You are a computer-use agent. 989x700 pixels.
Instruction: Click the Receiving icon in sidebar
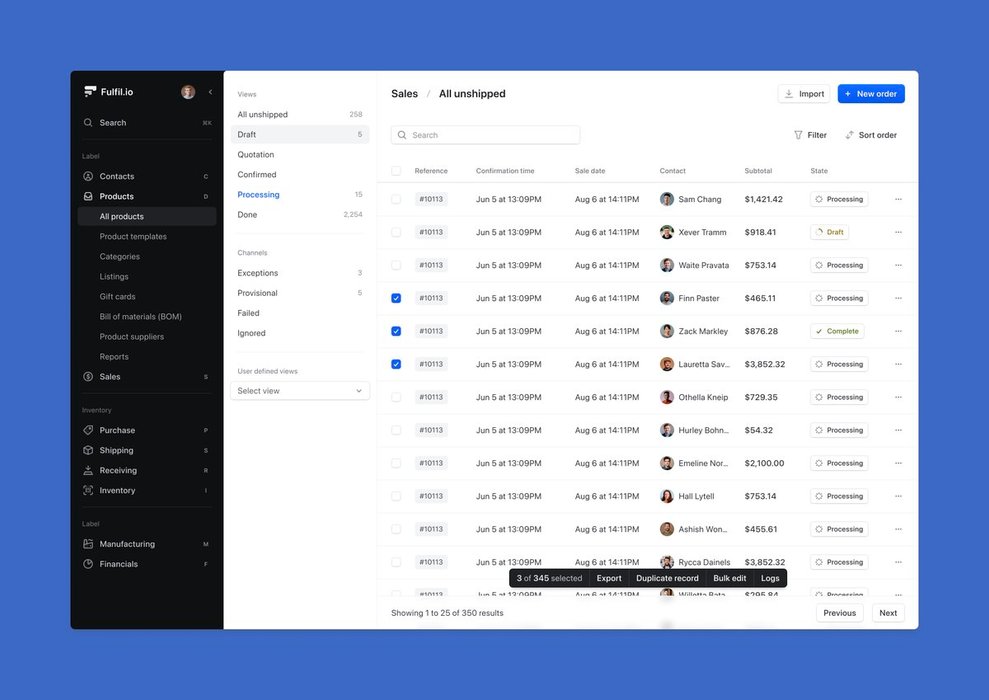pos(88,470)
